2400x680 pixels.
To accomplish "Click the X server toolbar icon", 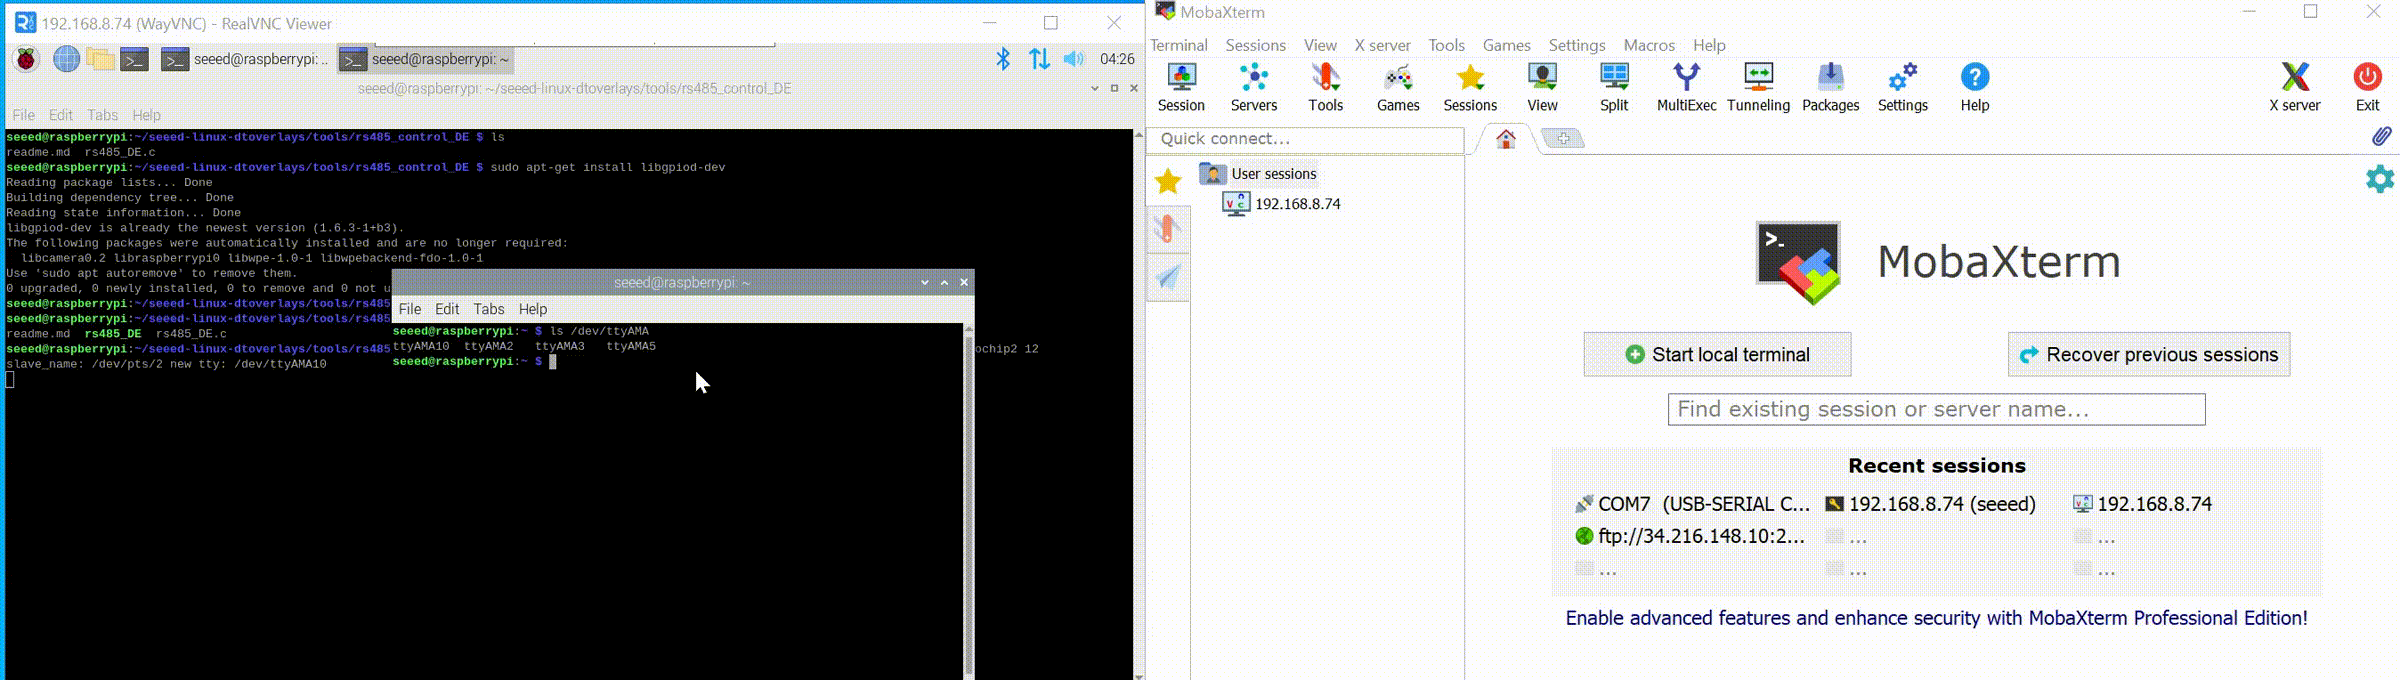I will pos(2295,87).
